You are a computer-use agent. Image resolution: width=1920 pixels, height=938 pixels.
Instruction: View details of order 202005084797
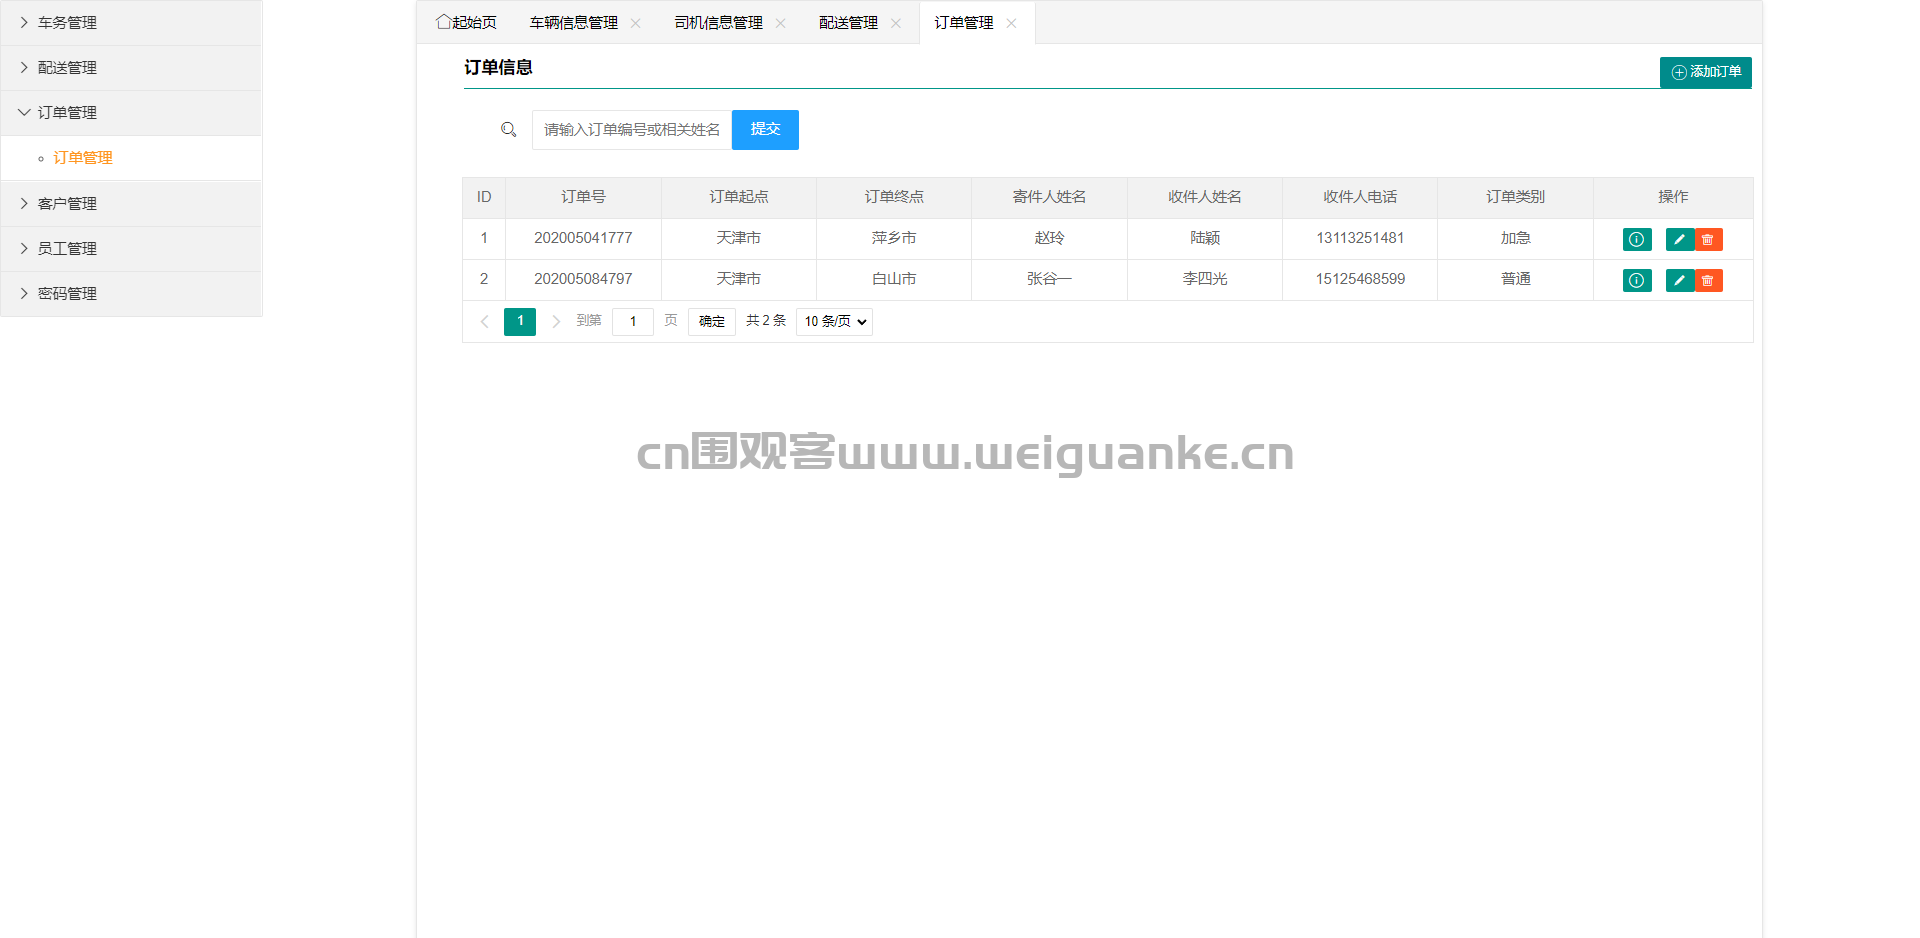[1636, 280]
